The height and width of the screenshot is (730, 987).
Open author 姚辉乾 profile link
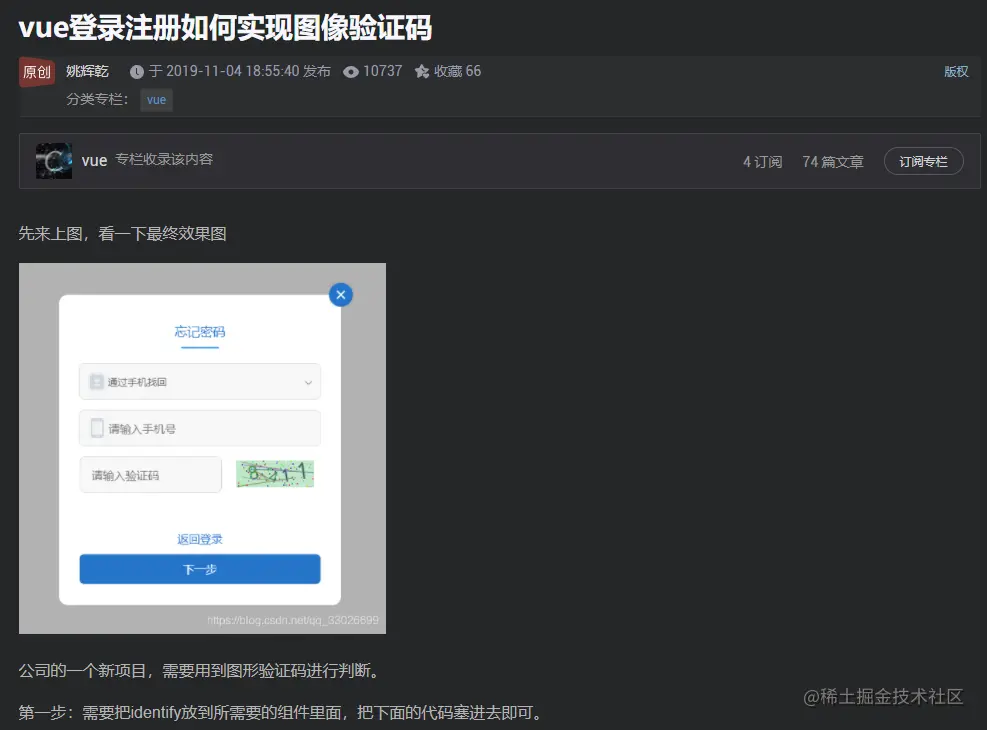point(87,71)
